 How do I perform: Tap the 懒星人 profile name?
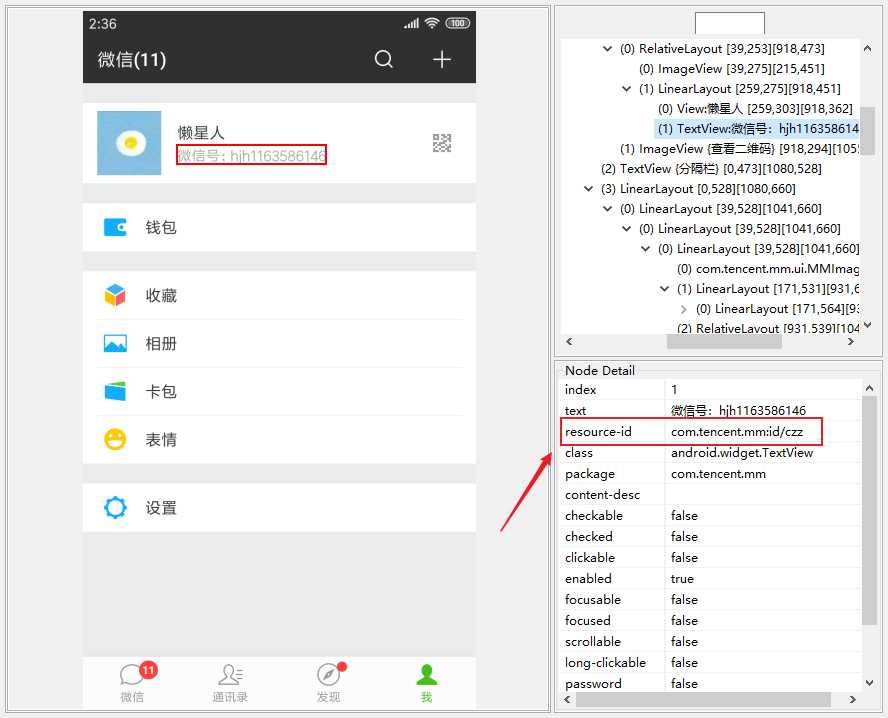pos(201,133)
